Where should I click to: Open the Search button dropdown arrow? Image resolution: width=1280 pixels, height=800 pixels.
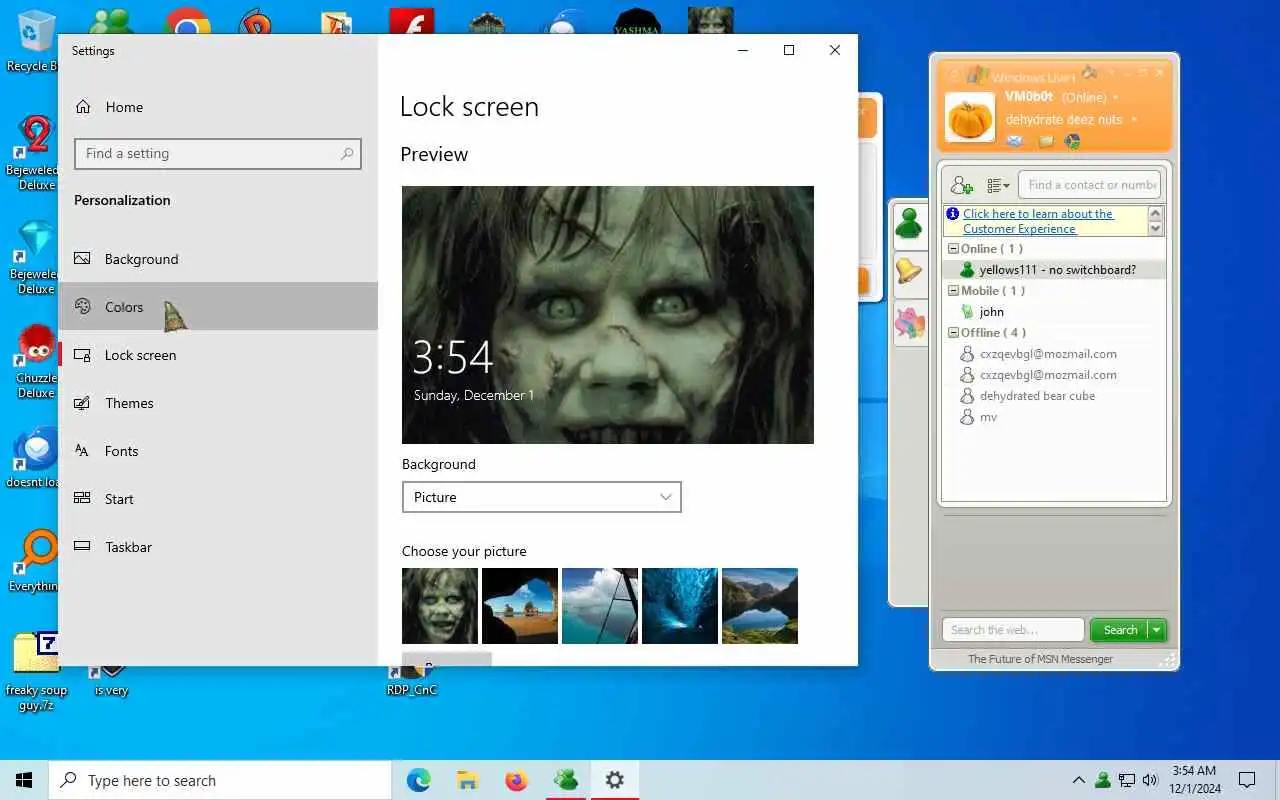[1157, 630]
